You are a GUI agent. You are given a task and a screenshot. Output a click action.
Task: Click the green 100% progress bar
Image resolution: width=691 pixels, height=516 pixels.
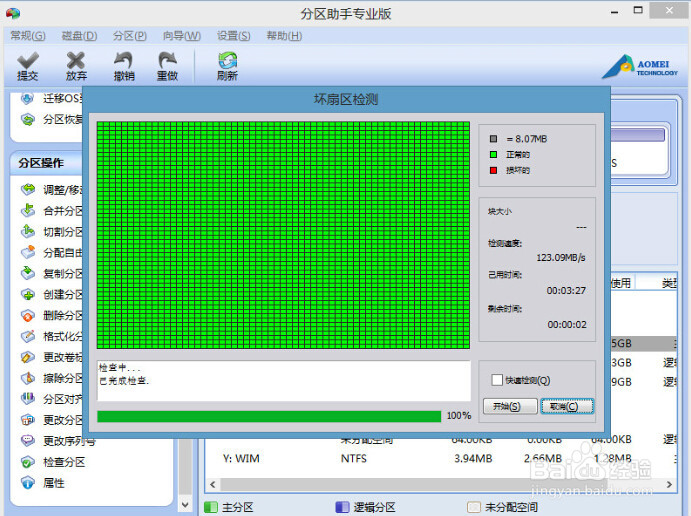[269, 416]
